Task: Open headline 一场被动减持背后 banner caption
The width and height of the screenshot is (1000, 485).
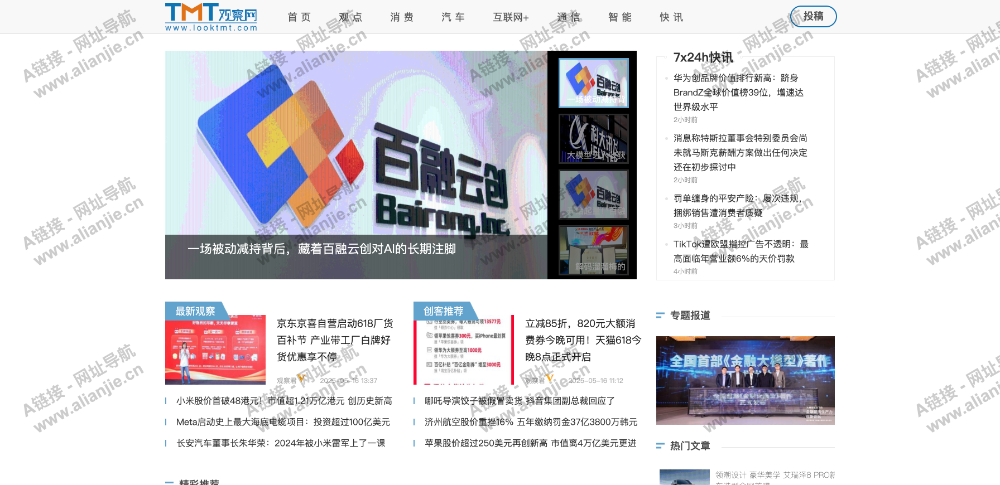Action: (321, 249)
